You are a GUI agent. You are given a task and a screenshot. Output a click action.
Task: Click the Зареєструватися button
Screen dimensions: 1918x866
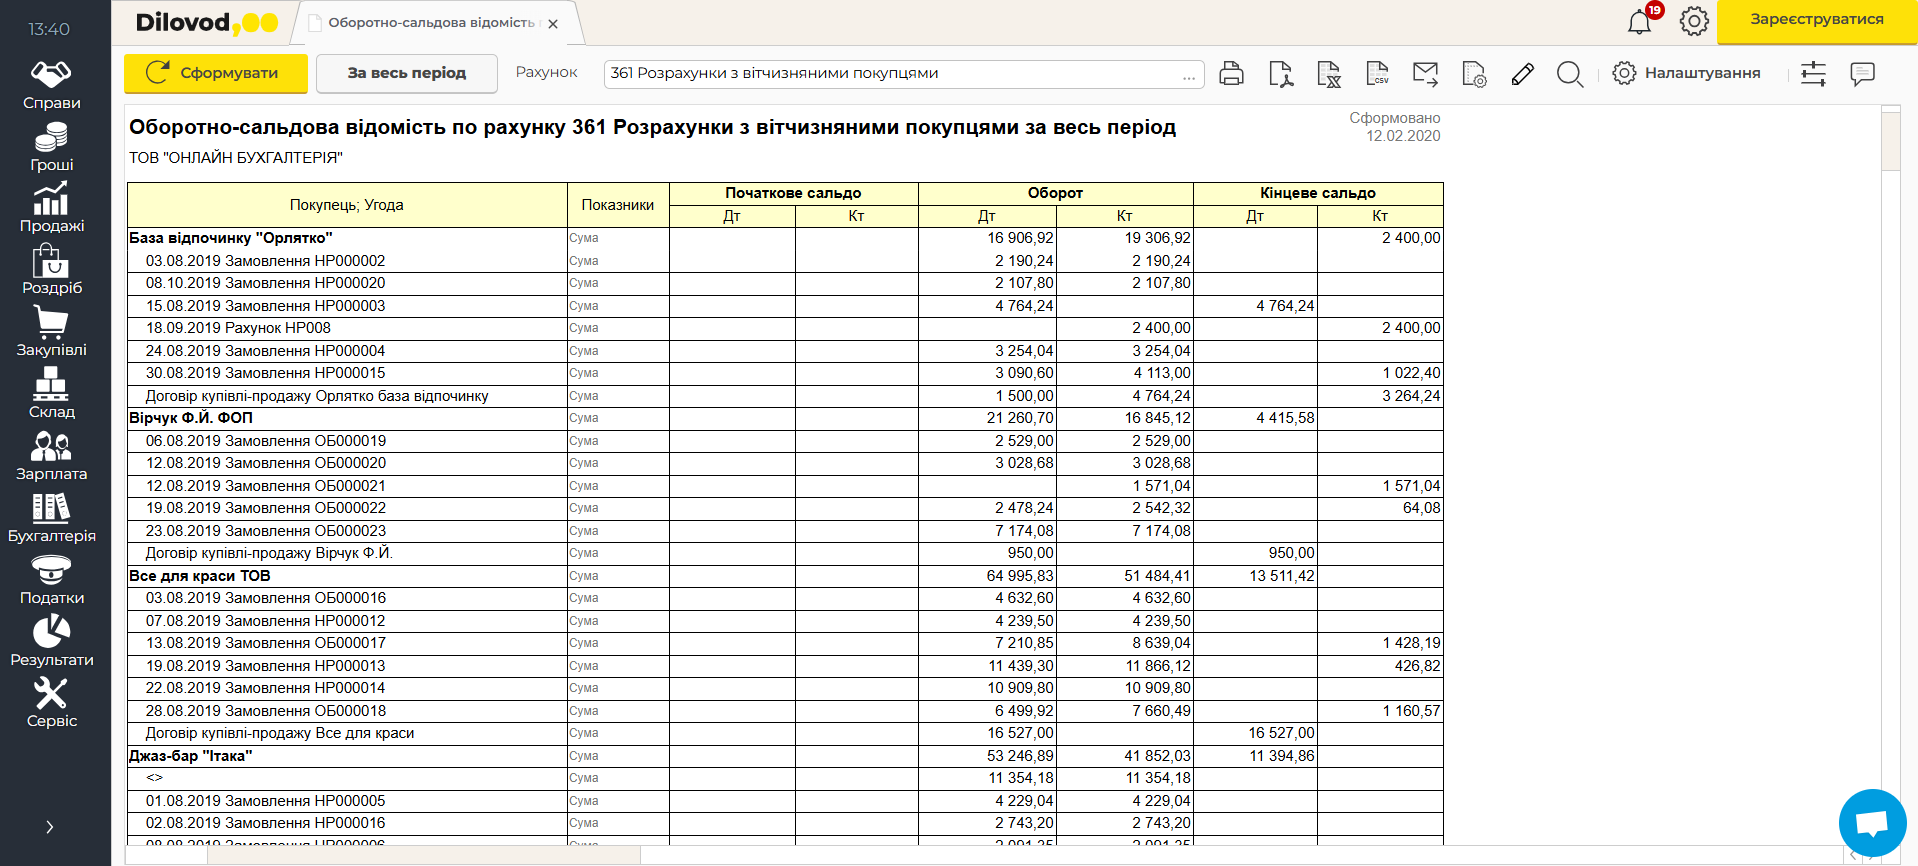coord(1816,20)
